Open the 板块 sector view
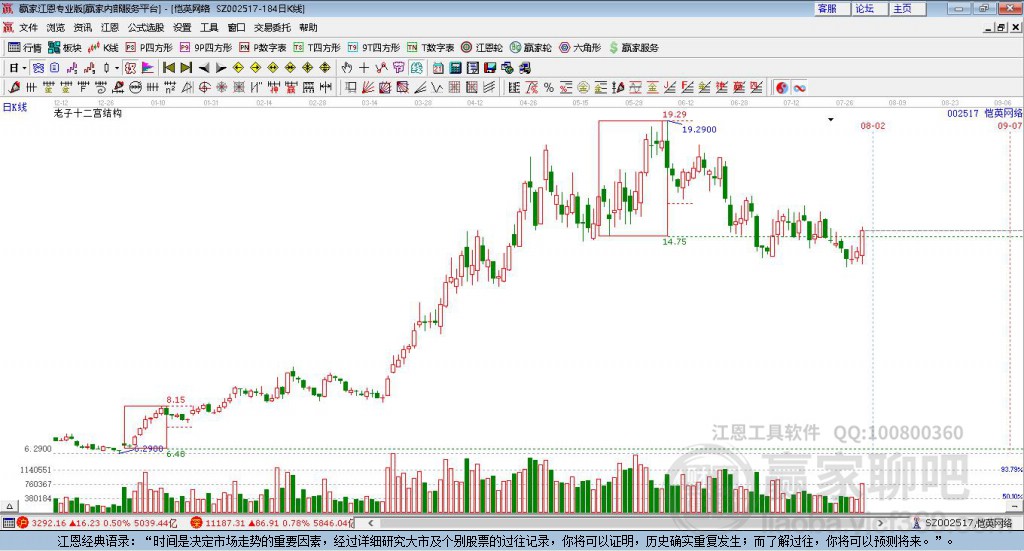 point(65,48)
